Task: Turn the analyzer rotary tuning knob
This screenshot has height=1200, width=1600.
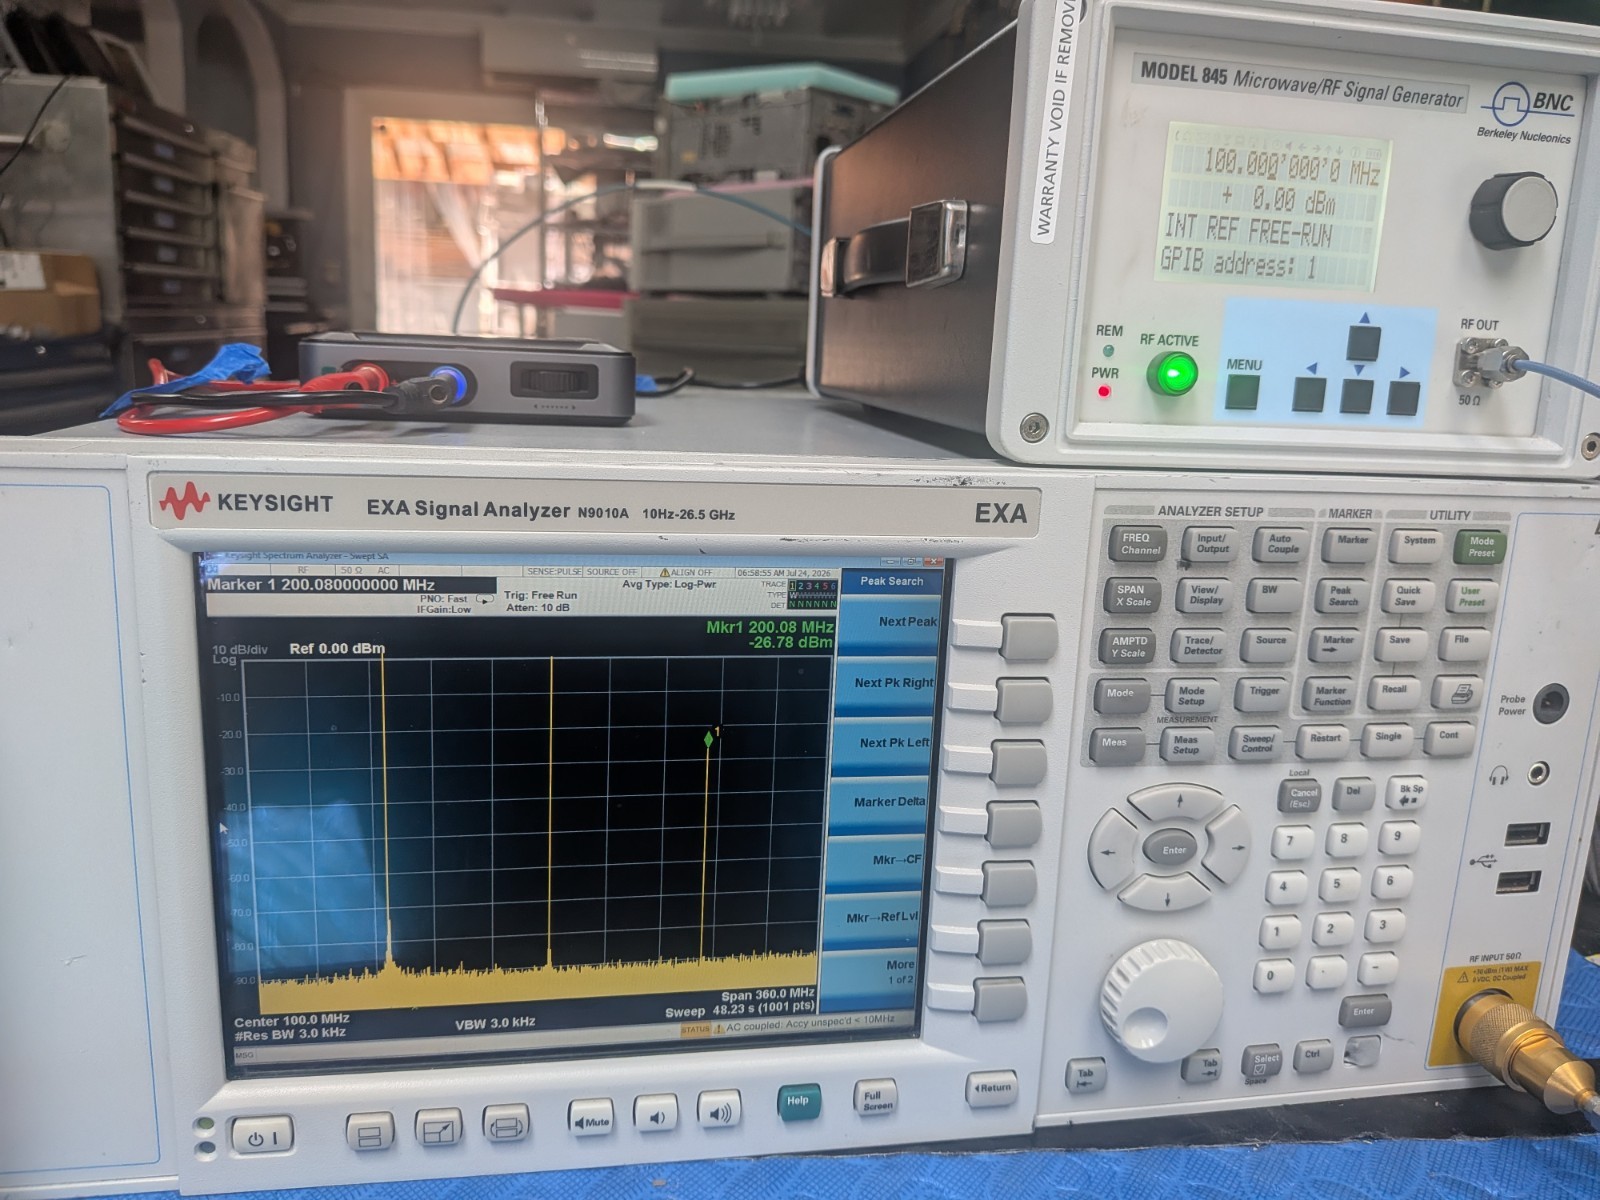Action: (1160, 1000)
